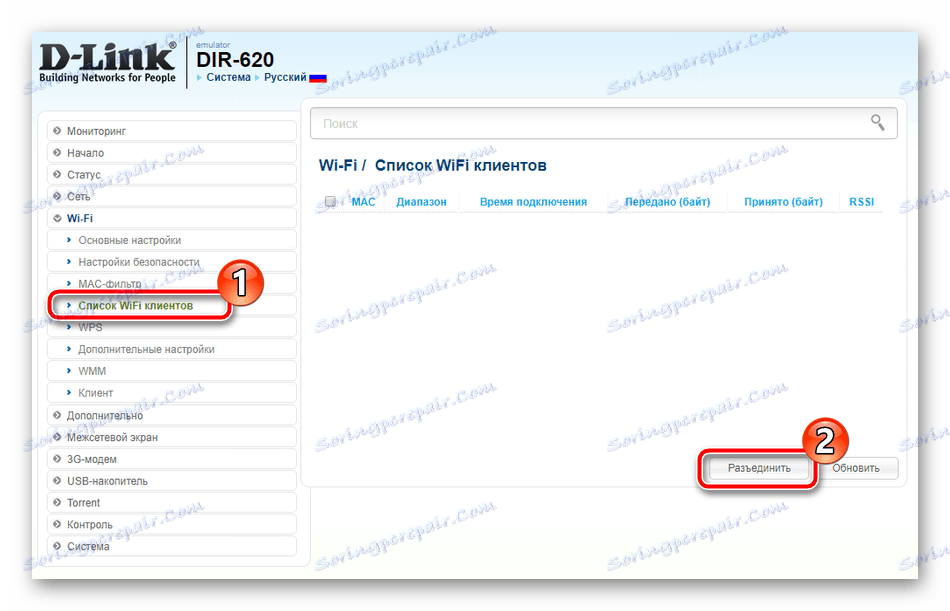Sort by Передано (байт) column
The image size is (950, 611).
pos(667,202)
